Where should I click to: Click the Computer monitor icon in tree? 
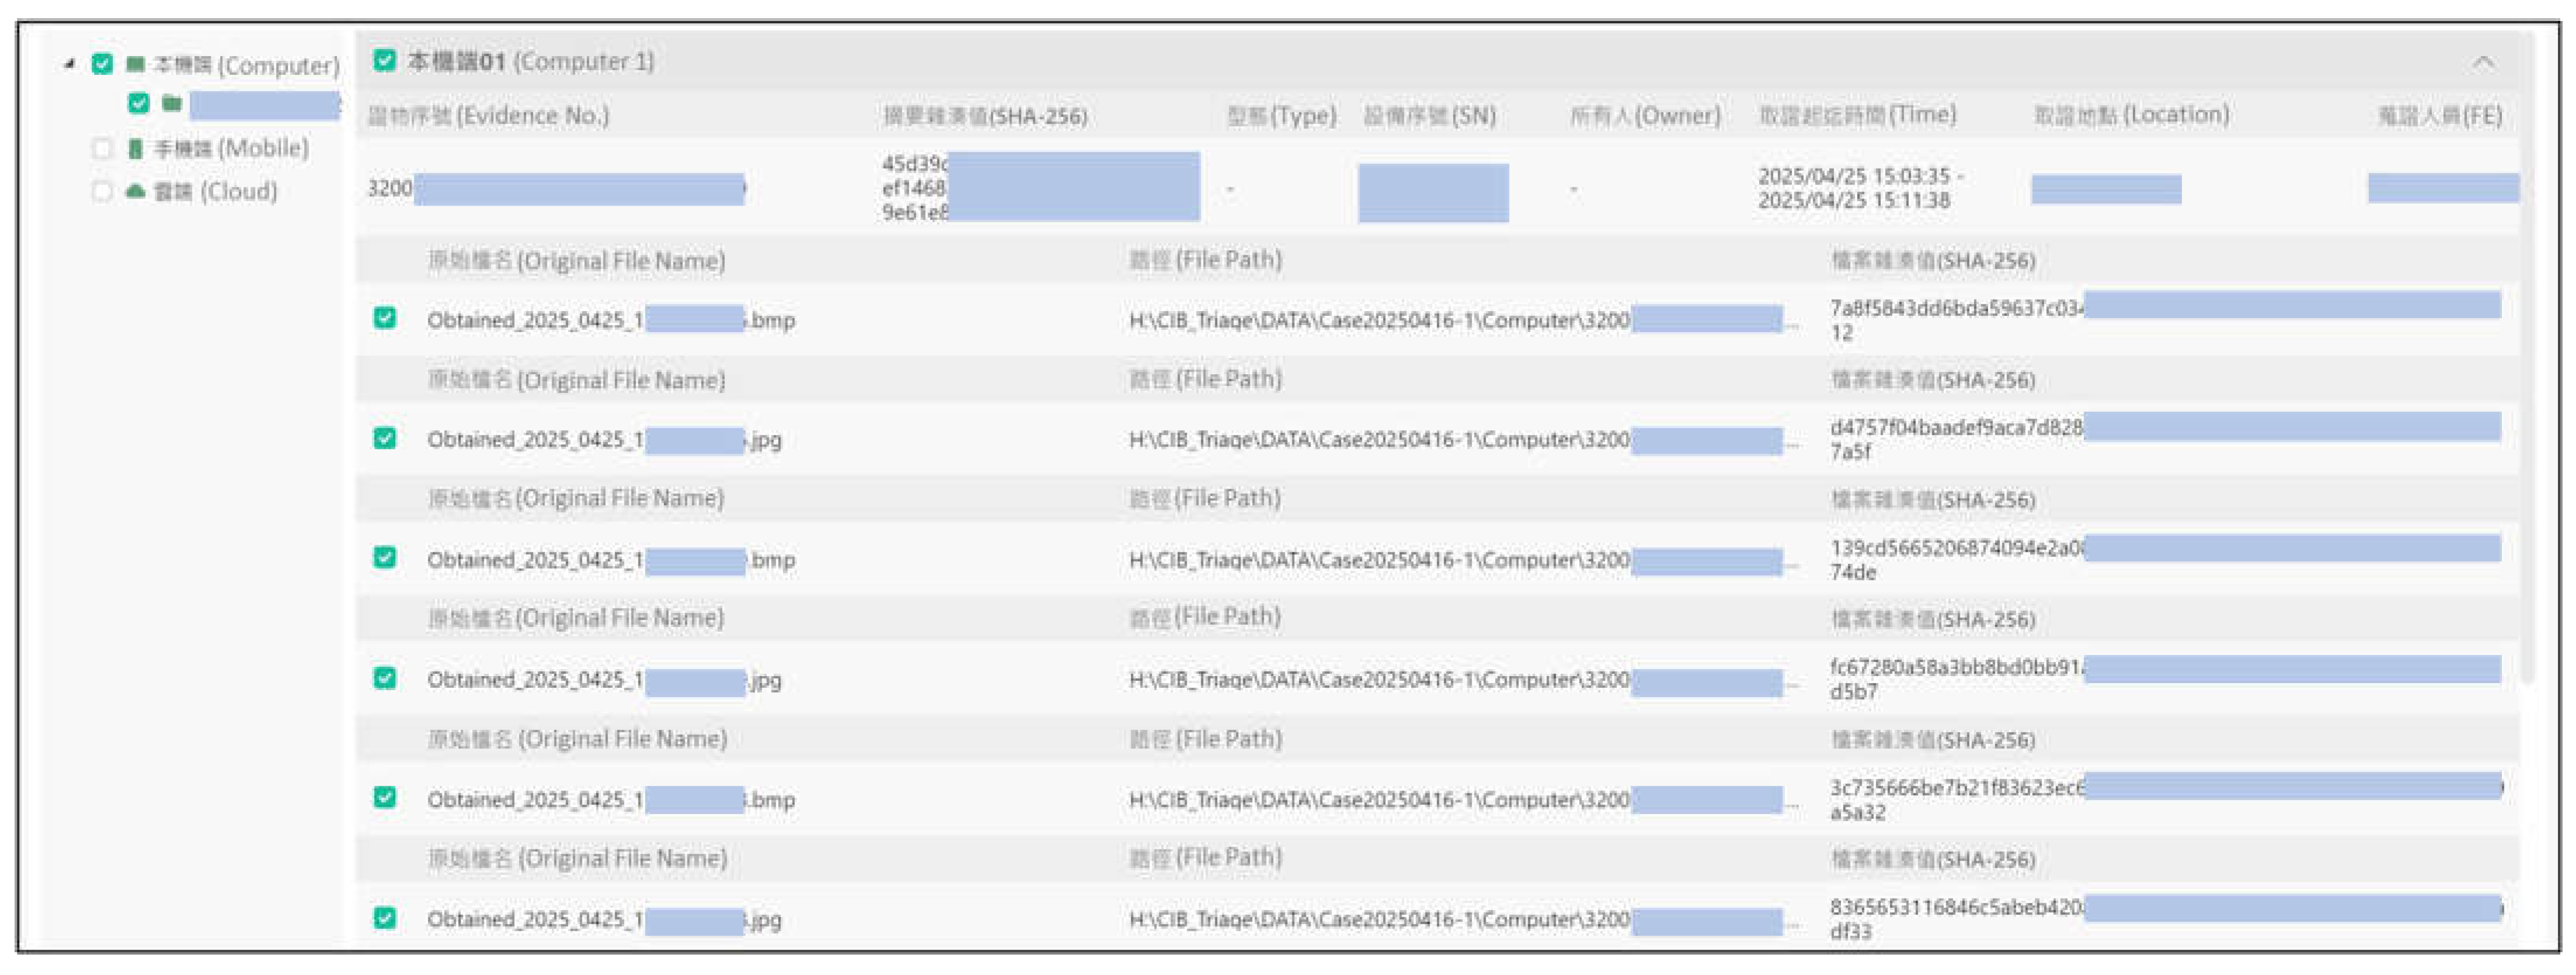136,65
